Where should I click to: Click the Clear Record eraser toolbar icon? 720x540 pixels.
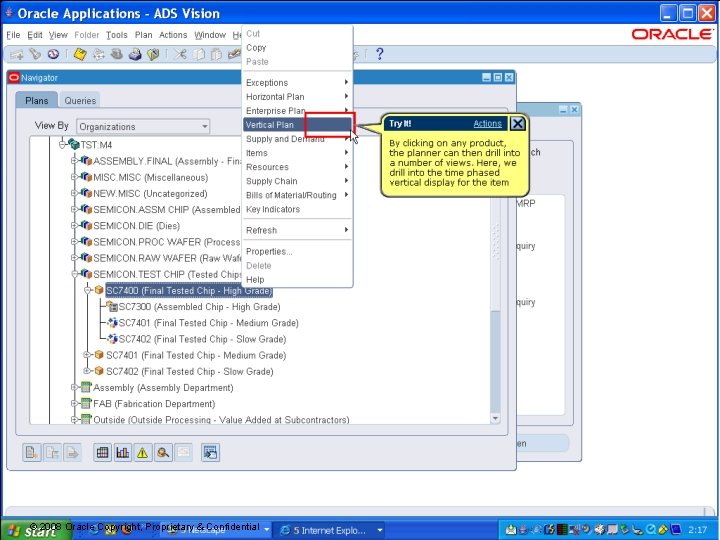pyautogui.click(x=234, y=54)
